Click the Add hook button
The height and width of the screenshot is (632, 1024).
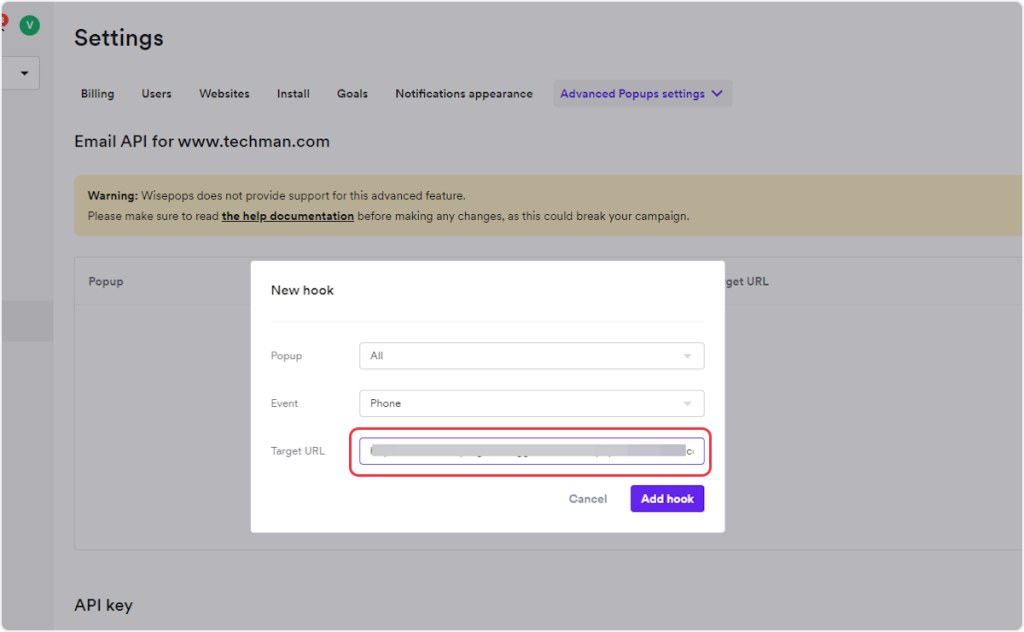pyautogui.click(x=667, y=499)
